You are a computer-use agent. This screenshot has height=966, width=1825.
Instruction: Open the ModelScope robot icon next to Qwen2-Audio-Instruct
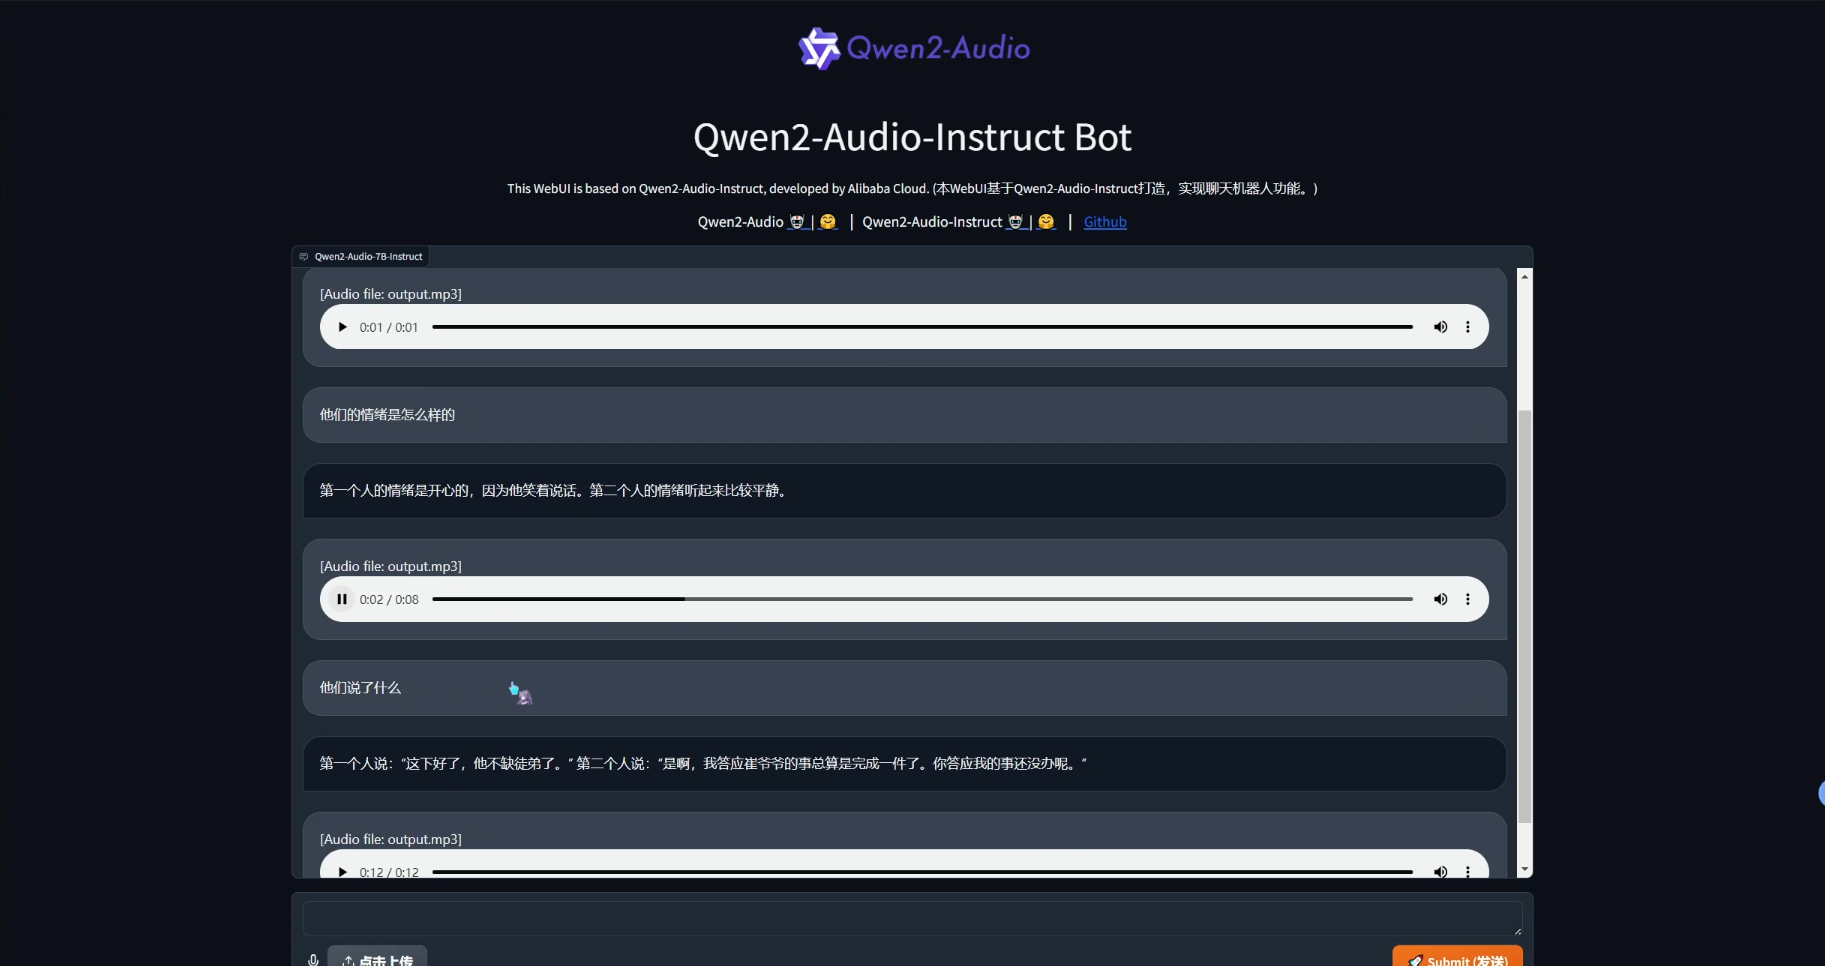(1016, 222)
